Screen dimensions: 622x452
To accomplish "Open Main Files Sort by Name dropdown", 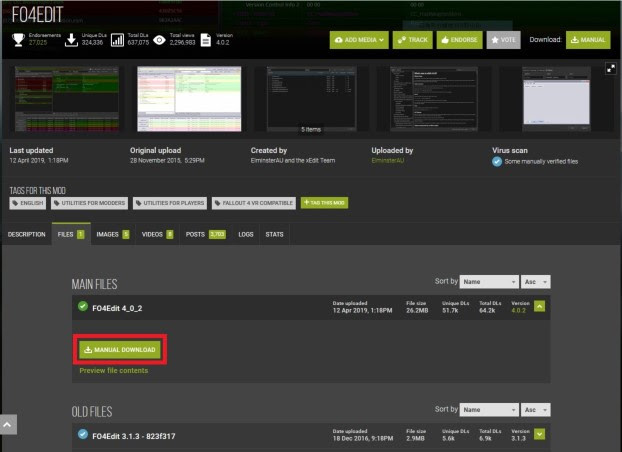I will (x=489, y=282).
